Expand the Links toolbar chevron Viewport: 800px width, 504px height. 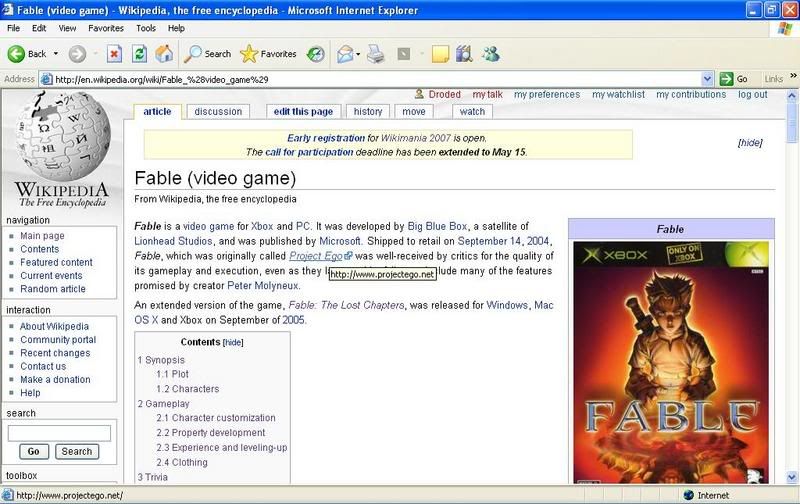[x=793, y=76]
